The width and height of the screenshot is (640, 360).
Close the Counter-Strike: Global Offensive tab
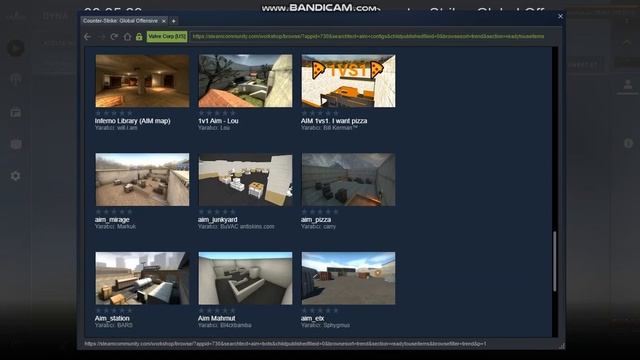(164, 21)
